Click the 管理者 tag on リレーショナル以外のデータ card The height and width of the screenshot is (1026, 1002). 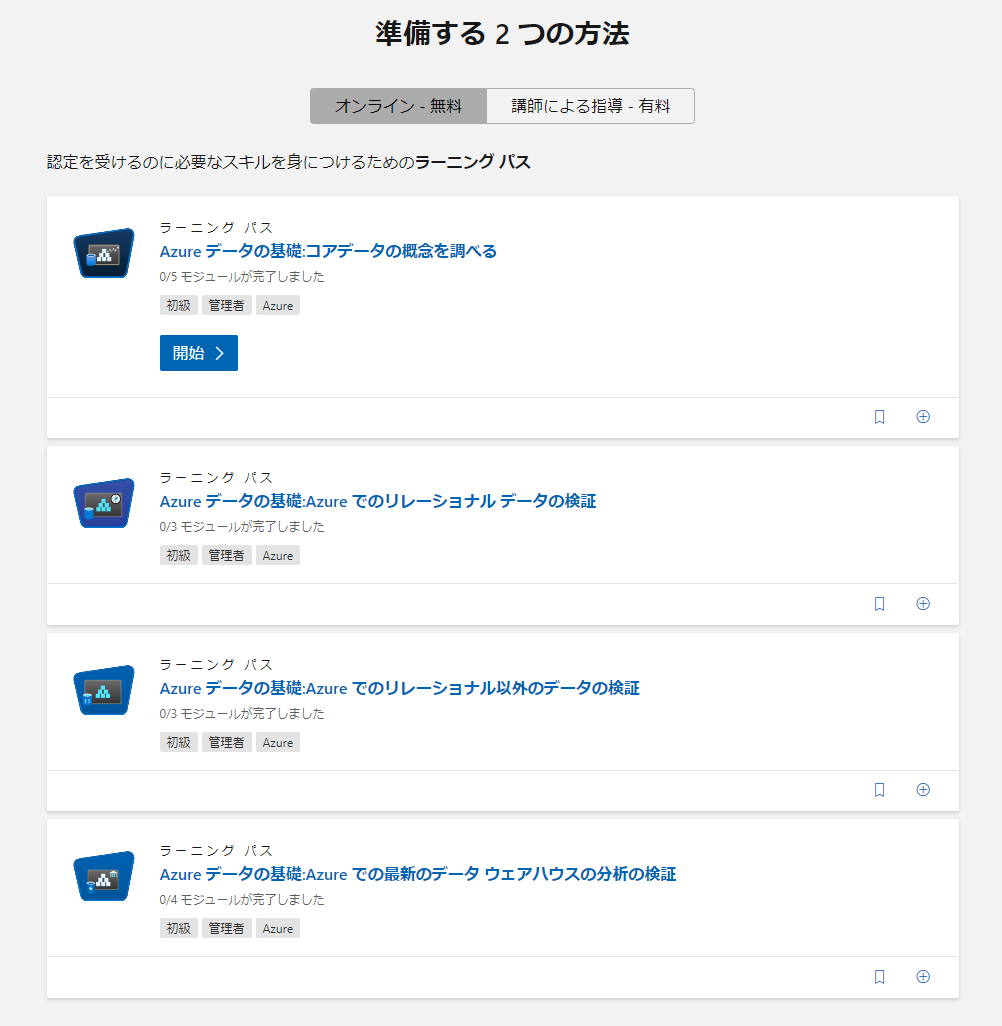[226, 743]
